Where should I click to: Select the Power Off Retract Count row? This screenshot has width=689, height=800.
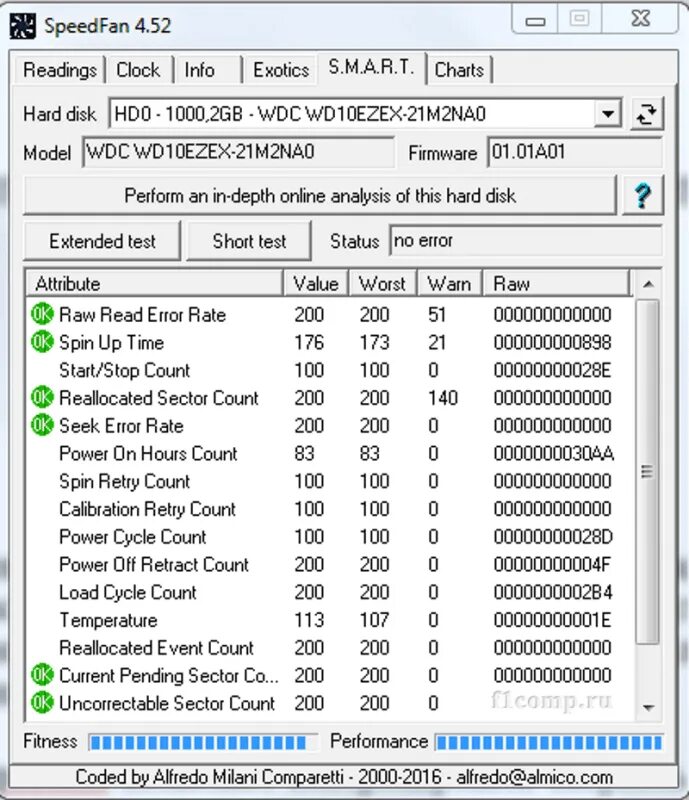(331, 564)
